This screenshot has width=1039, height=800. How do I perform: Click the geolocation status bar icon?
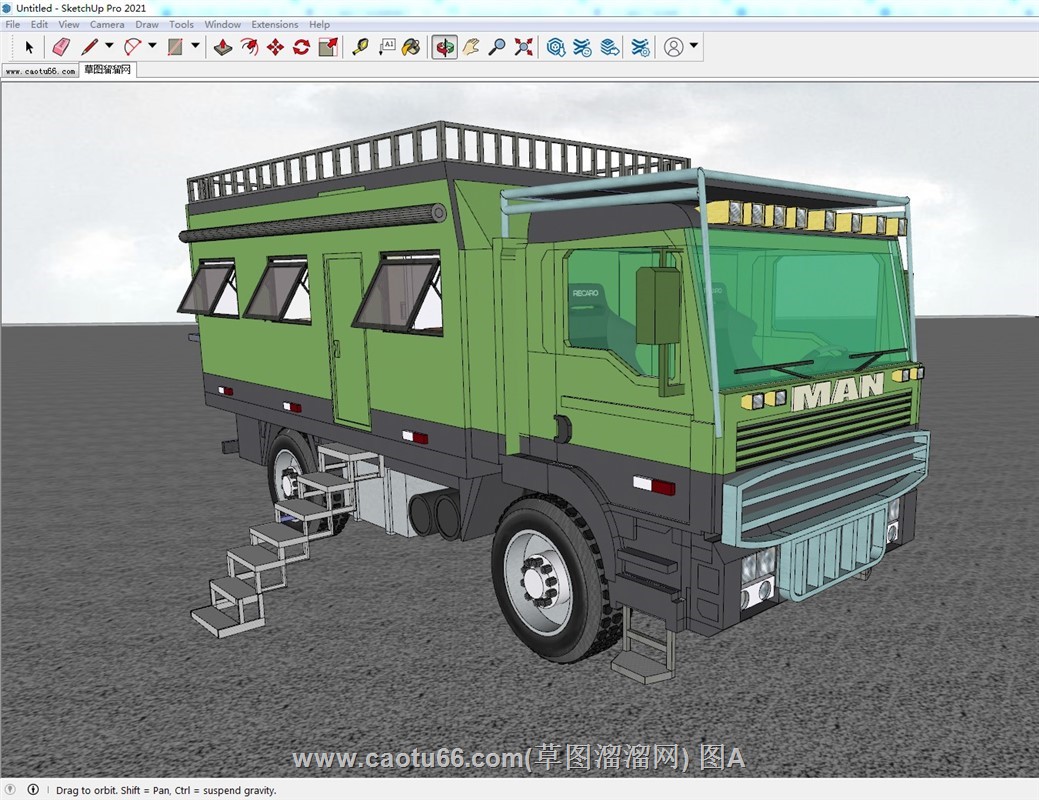click(x=11, y=789)
